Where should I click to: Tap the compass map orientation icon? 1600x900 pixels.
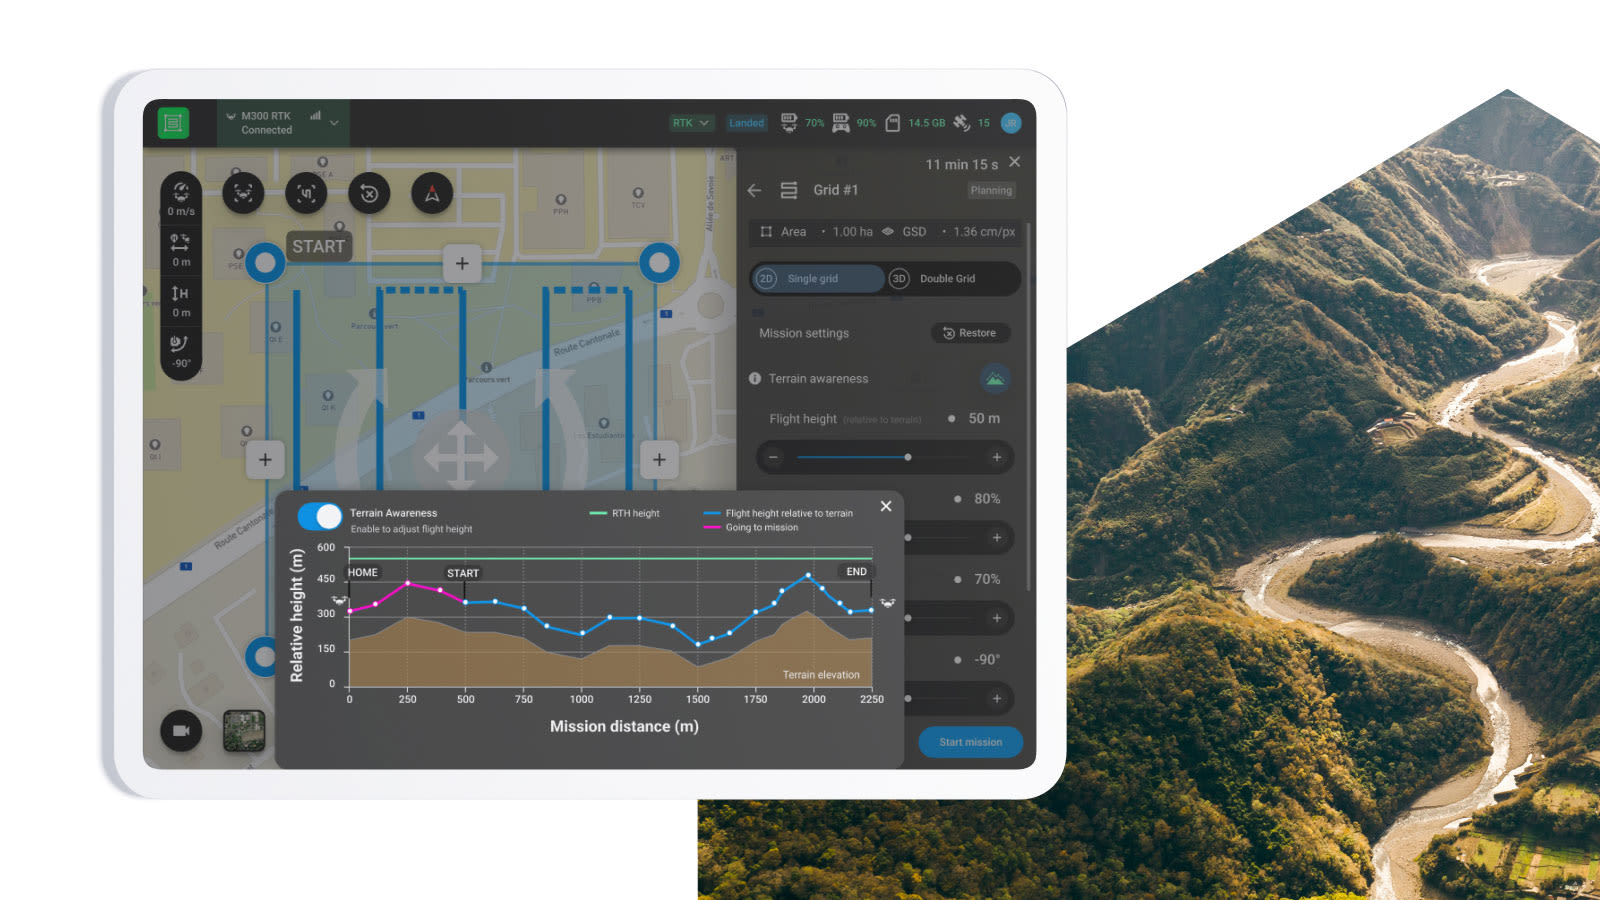tap(428, 194)
